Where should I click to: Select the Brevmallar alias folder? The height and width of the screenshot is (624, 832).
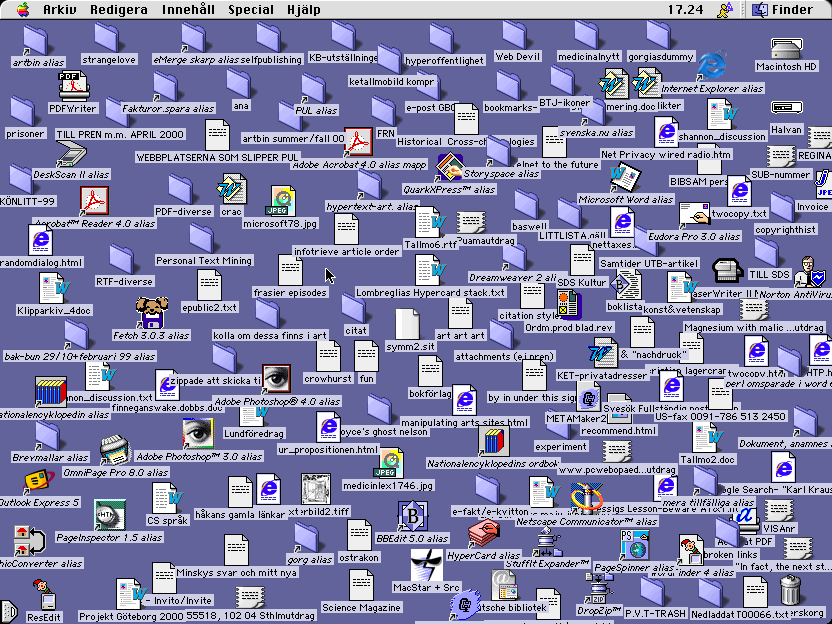point(47,435)
